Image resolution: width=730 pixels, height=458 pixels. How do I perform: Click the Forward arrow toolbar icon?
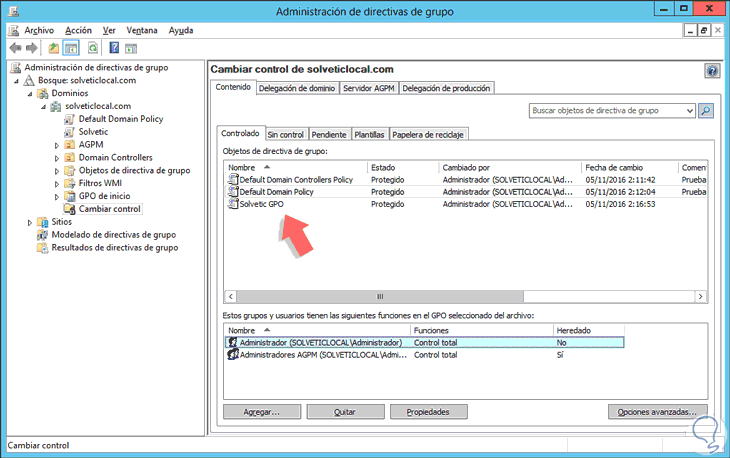coord(32,48)
